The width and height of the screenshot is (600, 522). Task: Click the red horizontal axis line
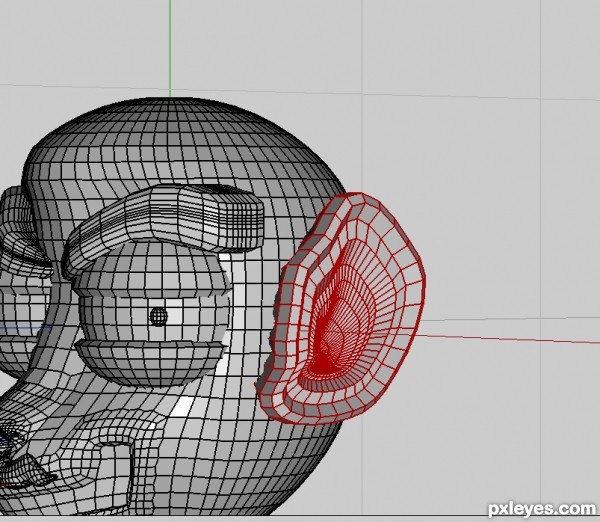(509, 338)
